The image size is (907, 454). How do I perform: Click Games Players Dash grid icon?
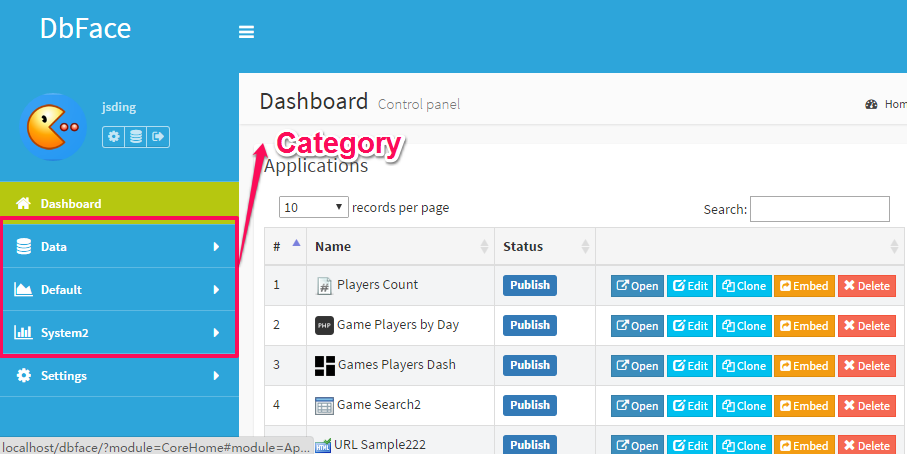(325, 366)
